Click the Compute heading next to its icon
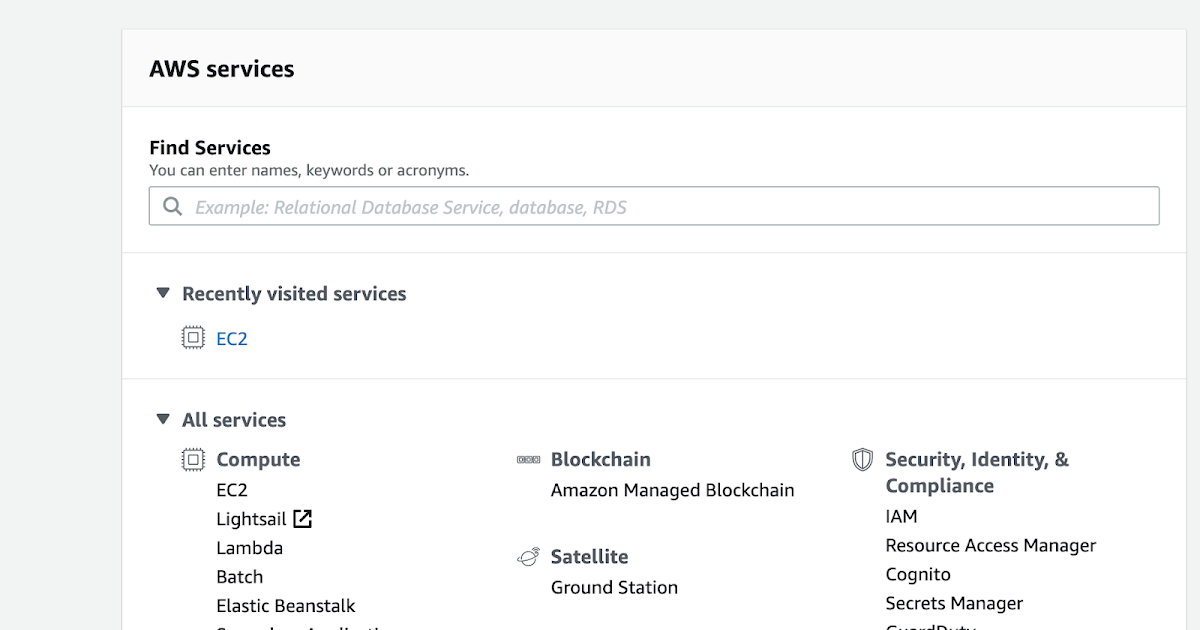 click(x=258, y=459)
